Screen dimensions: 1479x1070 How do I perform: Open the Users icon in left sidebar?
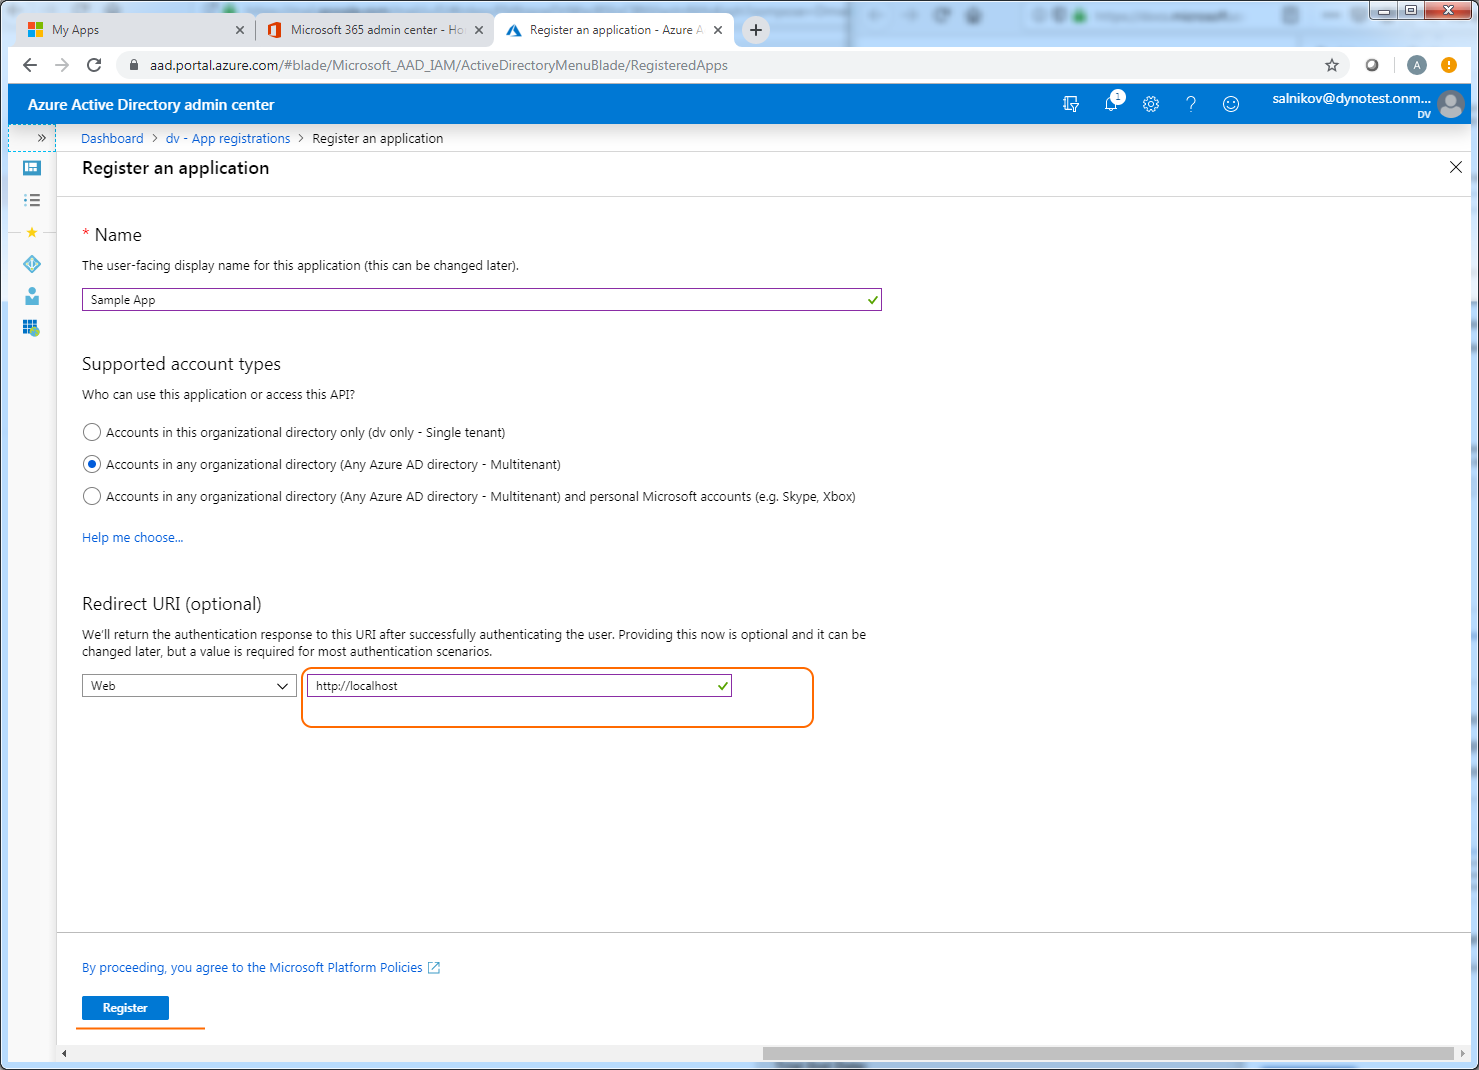(x=32, y=296)
